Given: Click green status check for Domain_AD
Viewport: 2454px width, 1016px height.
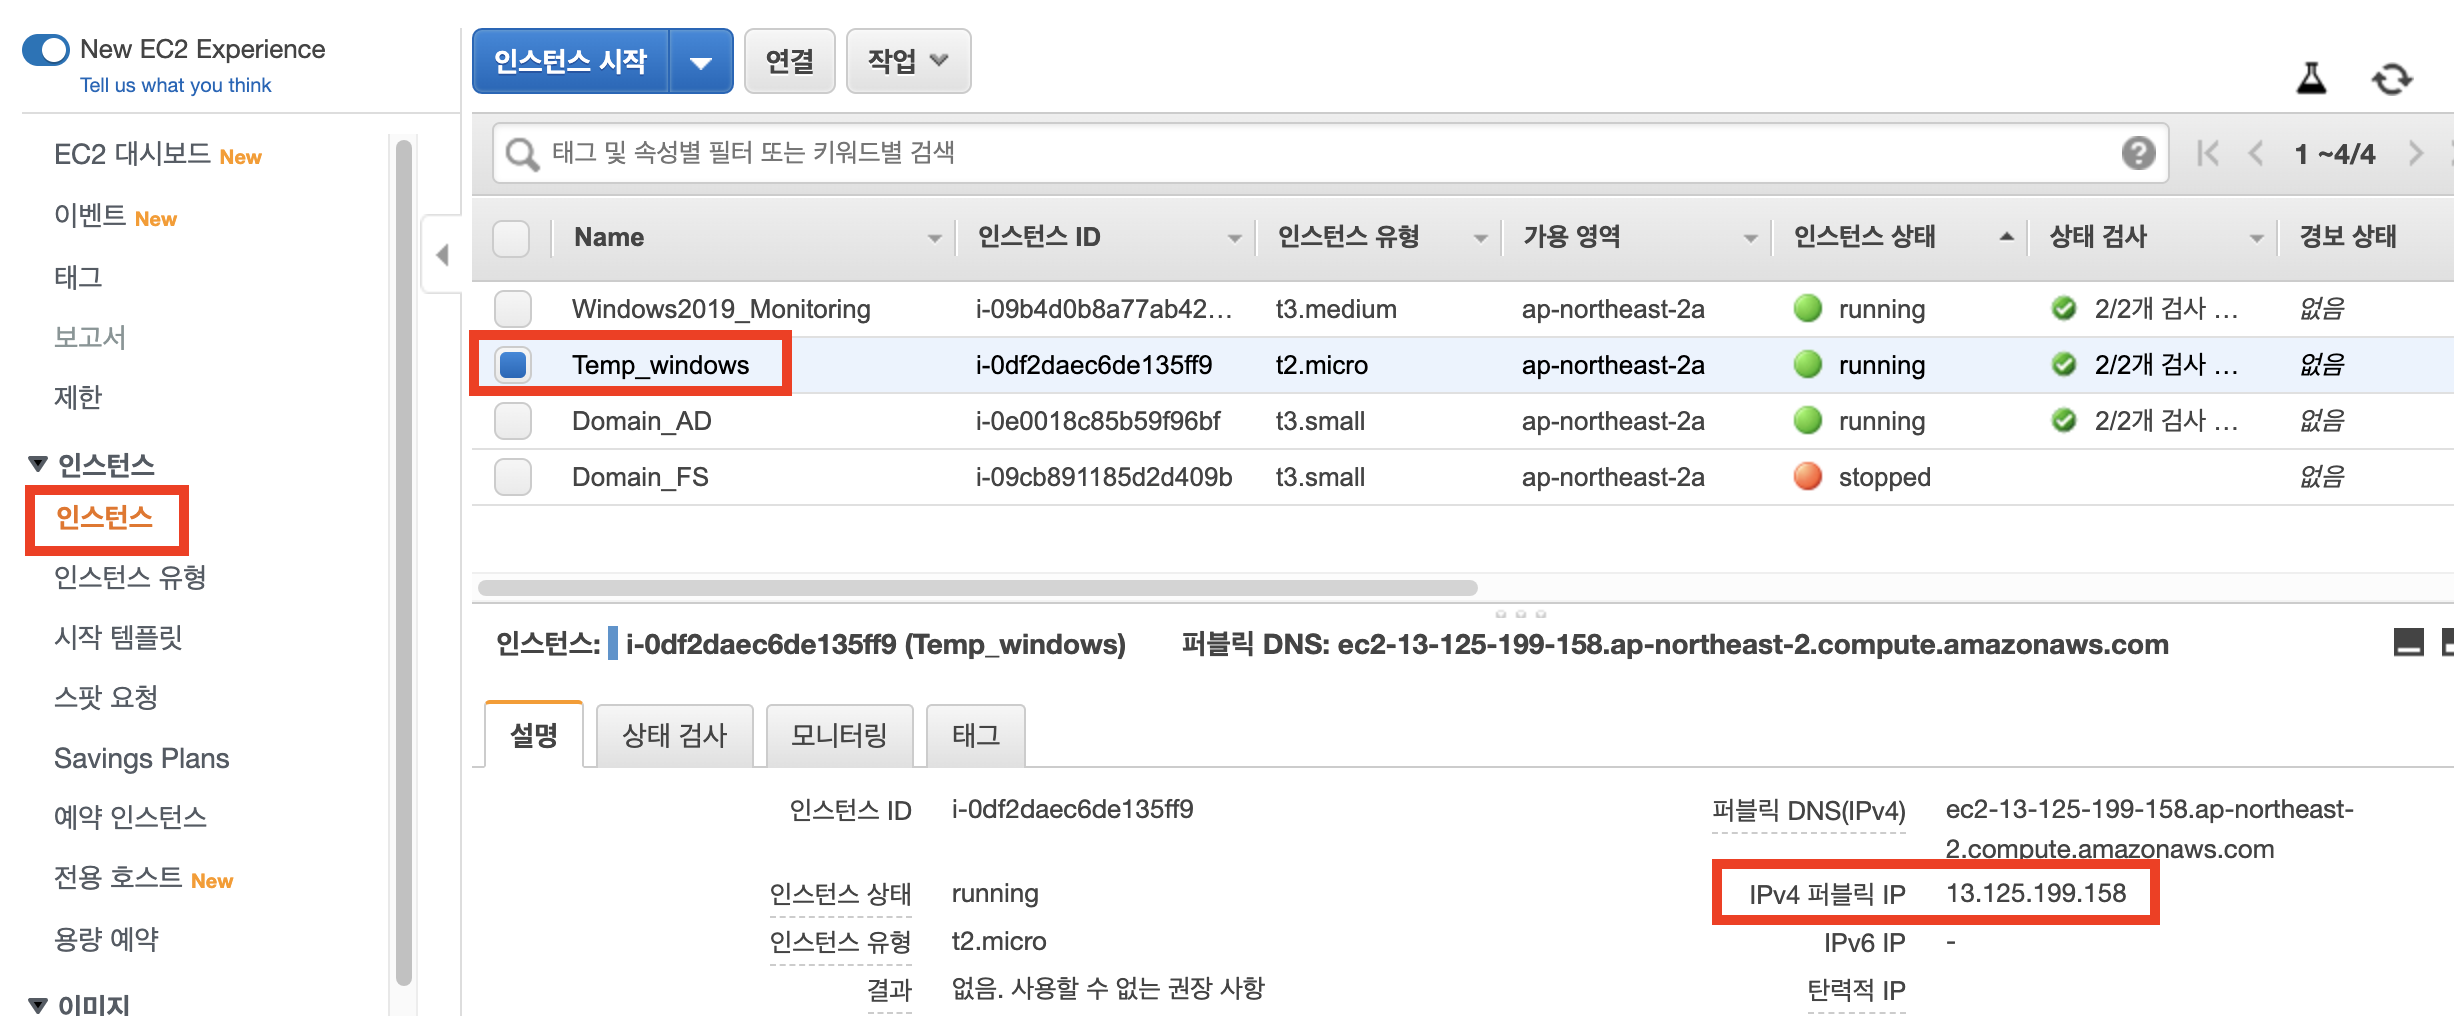Looking at the screenshot, I should click(2063, 420).
